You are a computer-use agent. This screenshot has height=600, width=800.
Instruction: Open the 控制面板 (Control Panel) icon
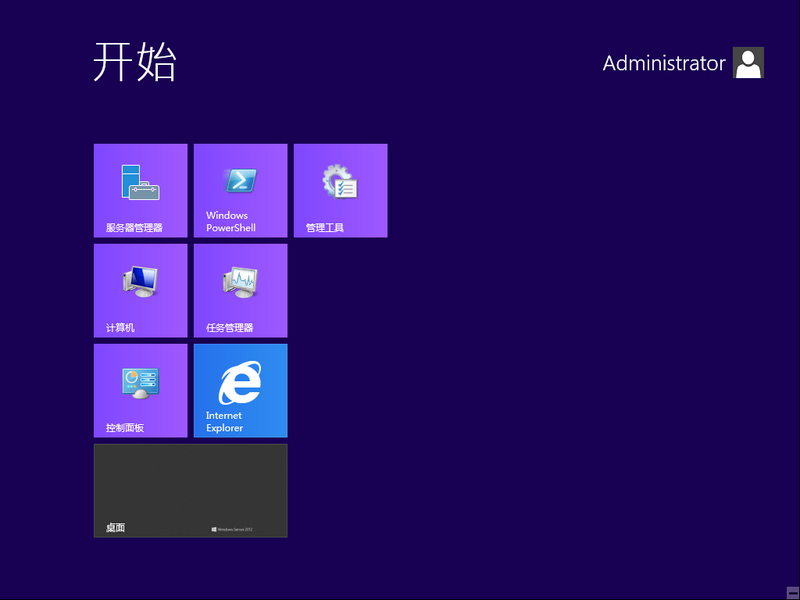click(x=140, y=383)
